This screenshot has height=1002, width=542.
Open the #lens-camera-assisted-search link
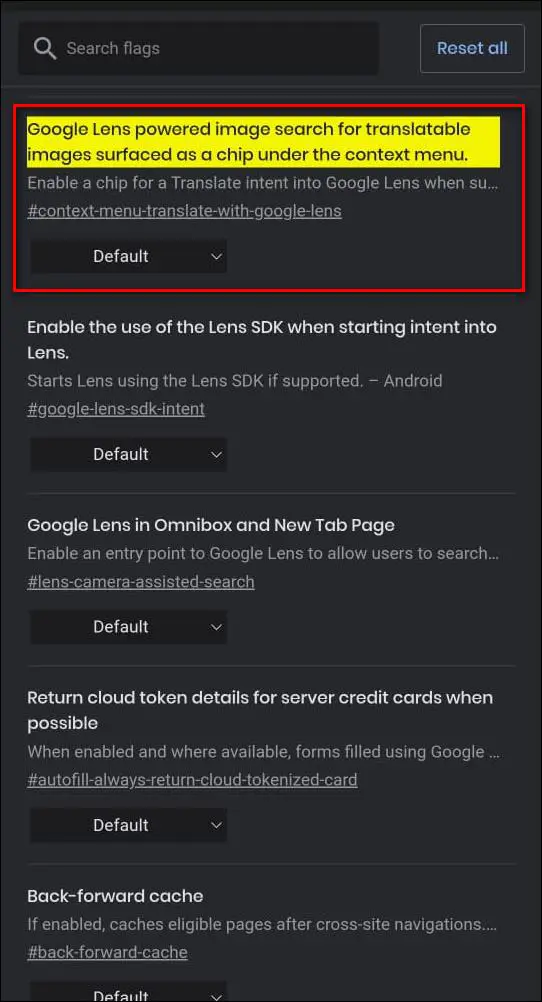[x=141, y=582]
